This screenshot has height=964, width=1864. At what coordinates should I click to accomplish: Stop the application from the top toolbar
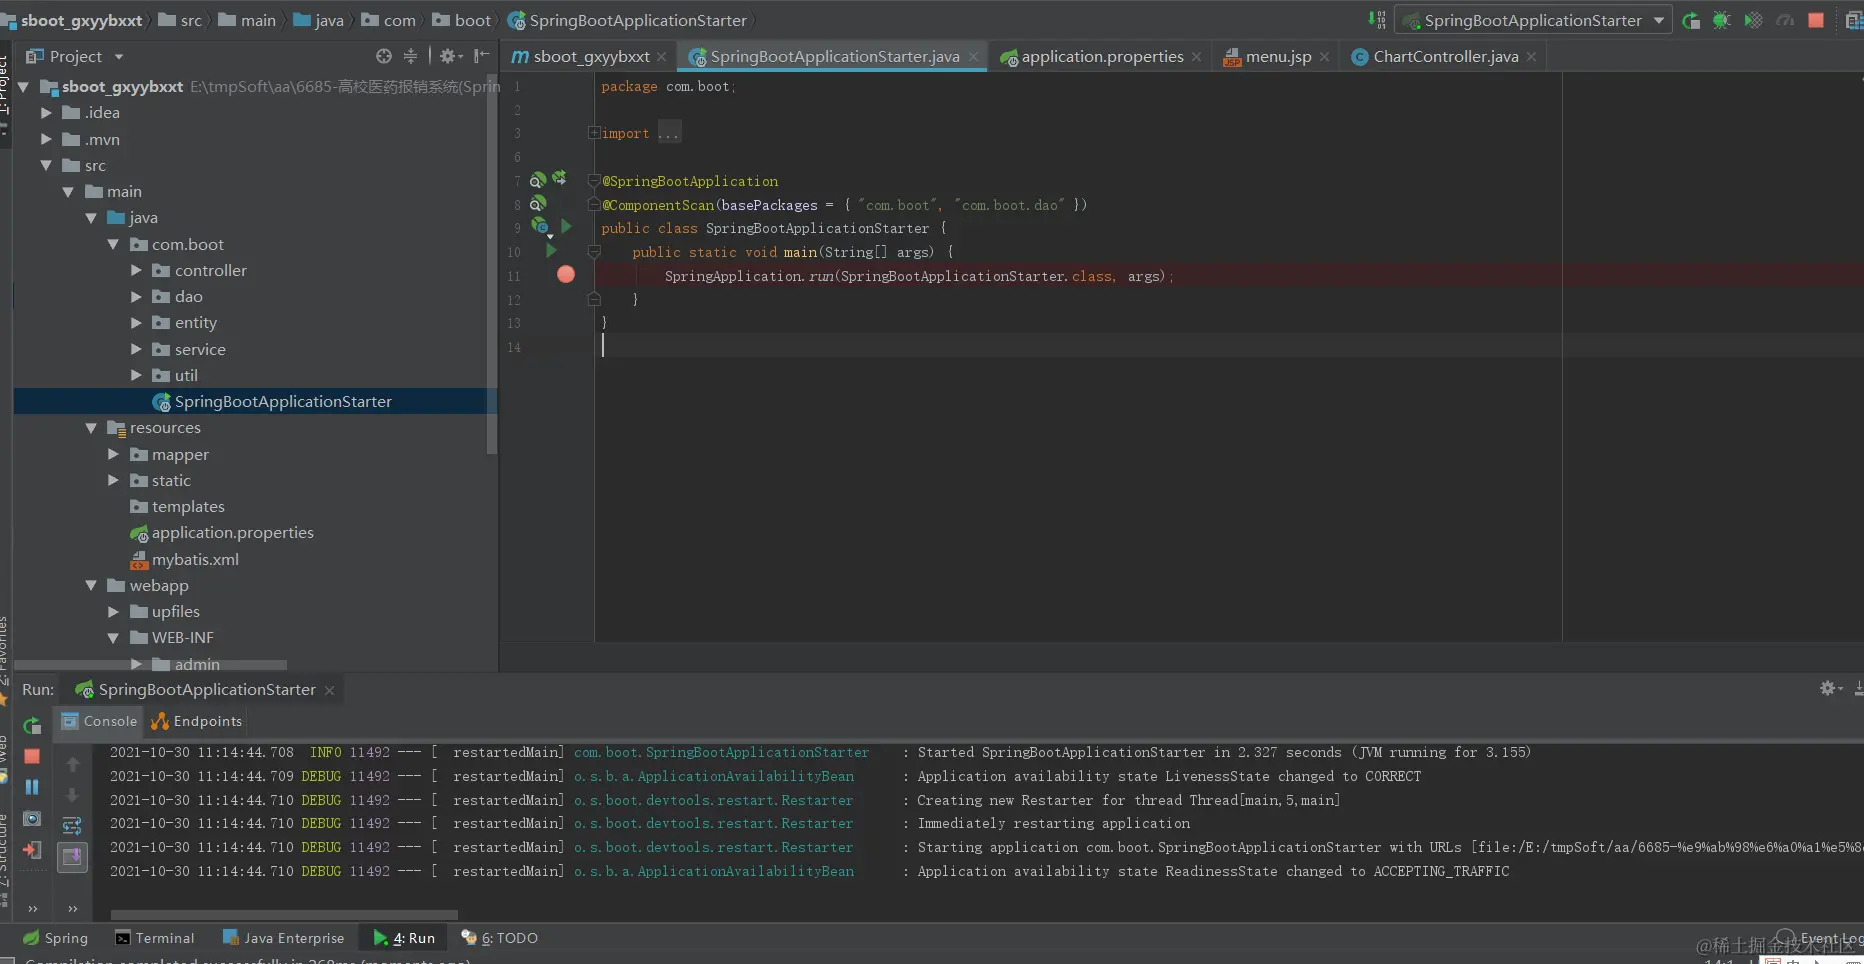1816,20
